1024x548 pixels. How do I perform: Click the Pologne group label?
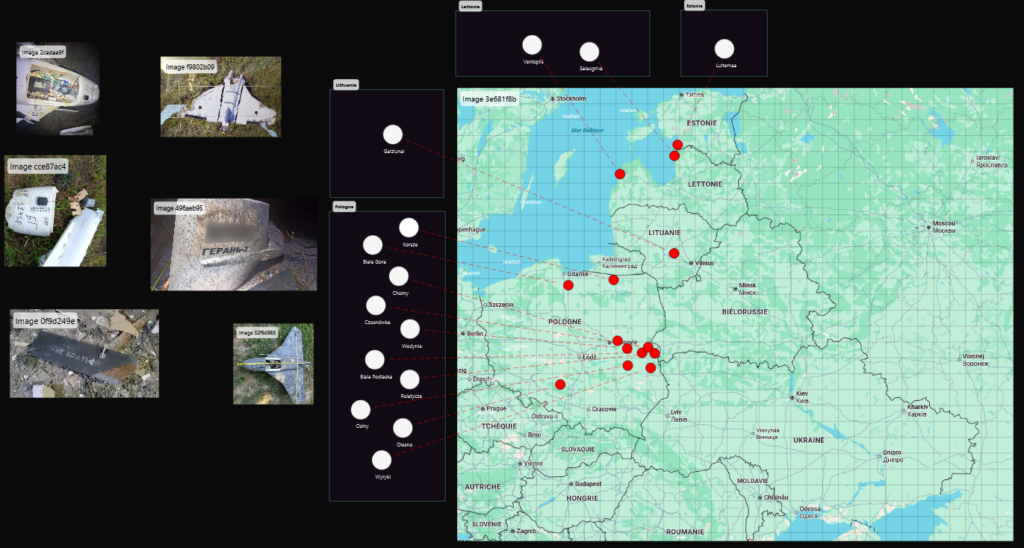click(345, 206)
